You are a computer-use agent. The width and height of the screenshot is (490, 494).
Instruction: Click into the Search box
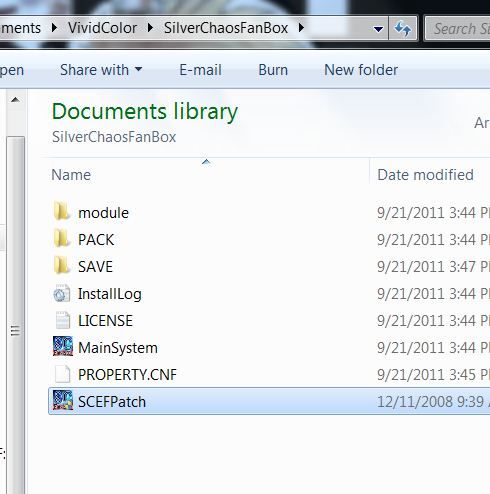(x=458, y=29)
